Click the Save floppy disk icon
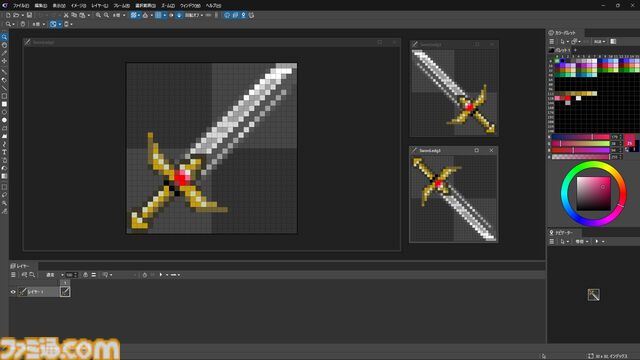Viewport: 640px width, 360px height. 29,15
